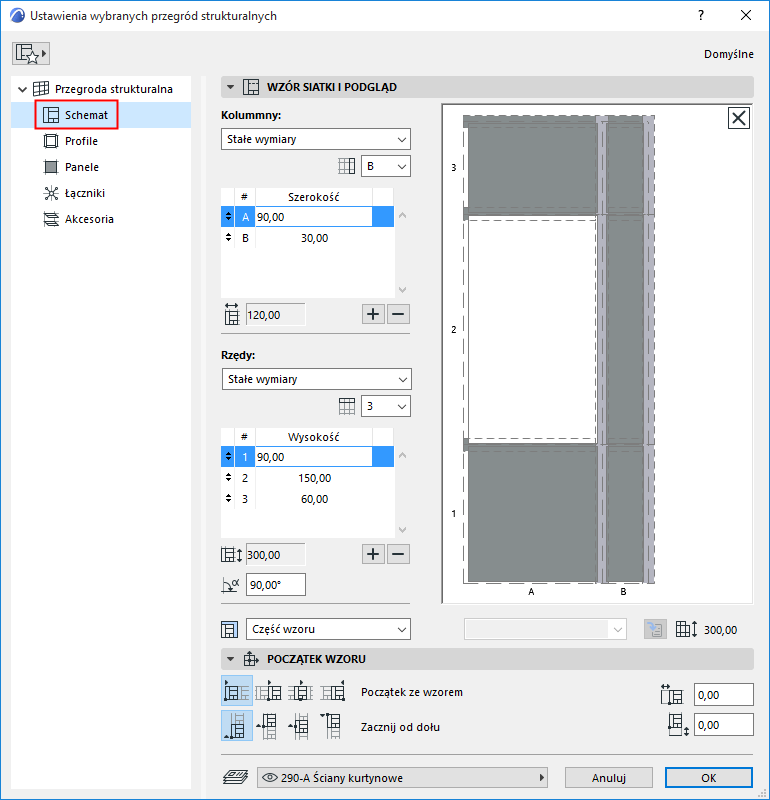The height and width of the screenshot is (800, 770).
Task: Click the total rows height field 300,00
Action: pos(276,555)
